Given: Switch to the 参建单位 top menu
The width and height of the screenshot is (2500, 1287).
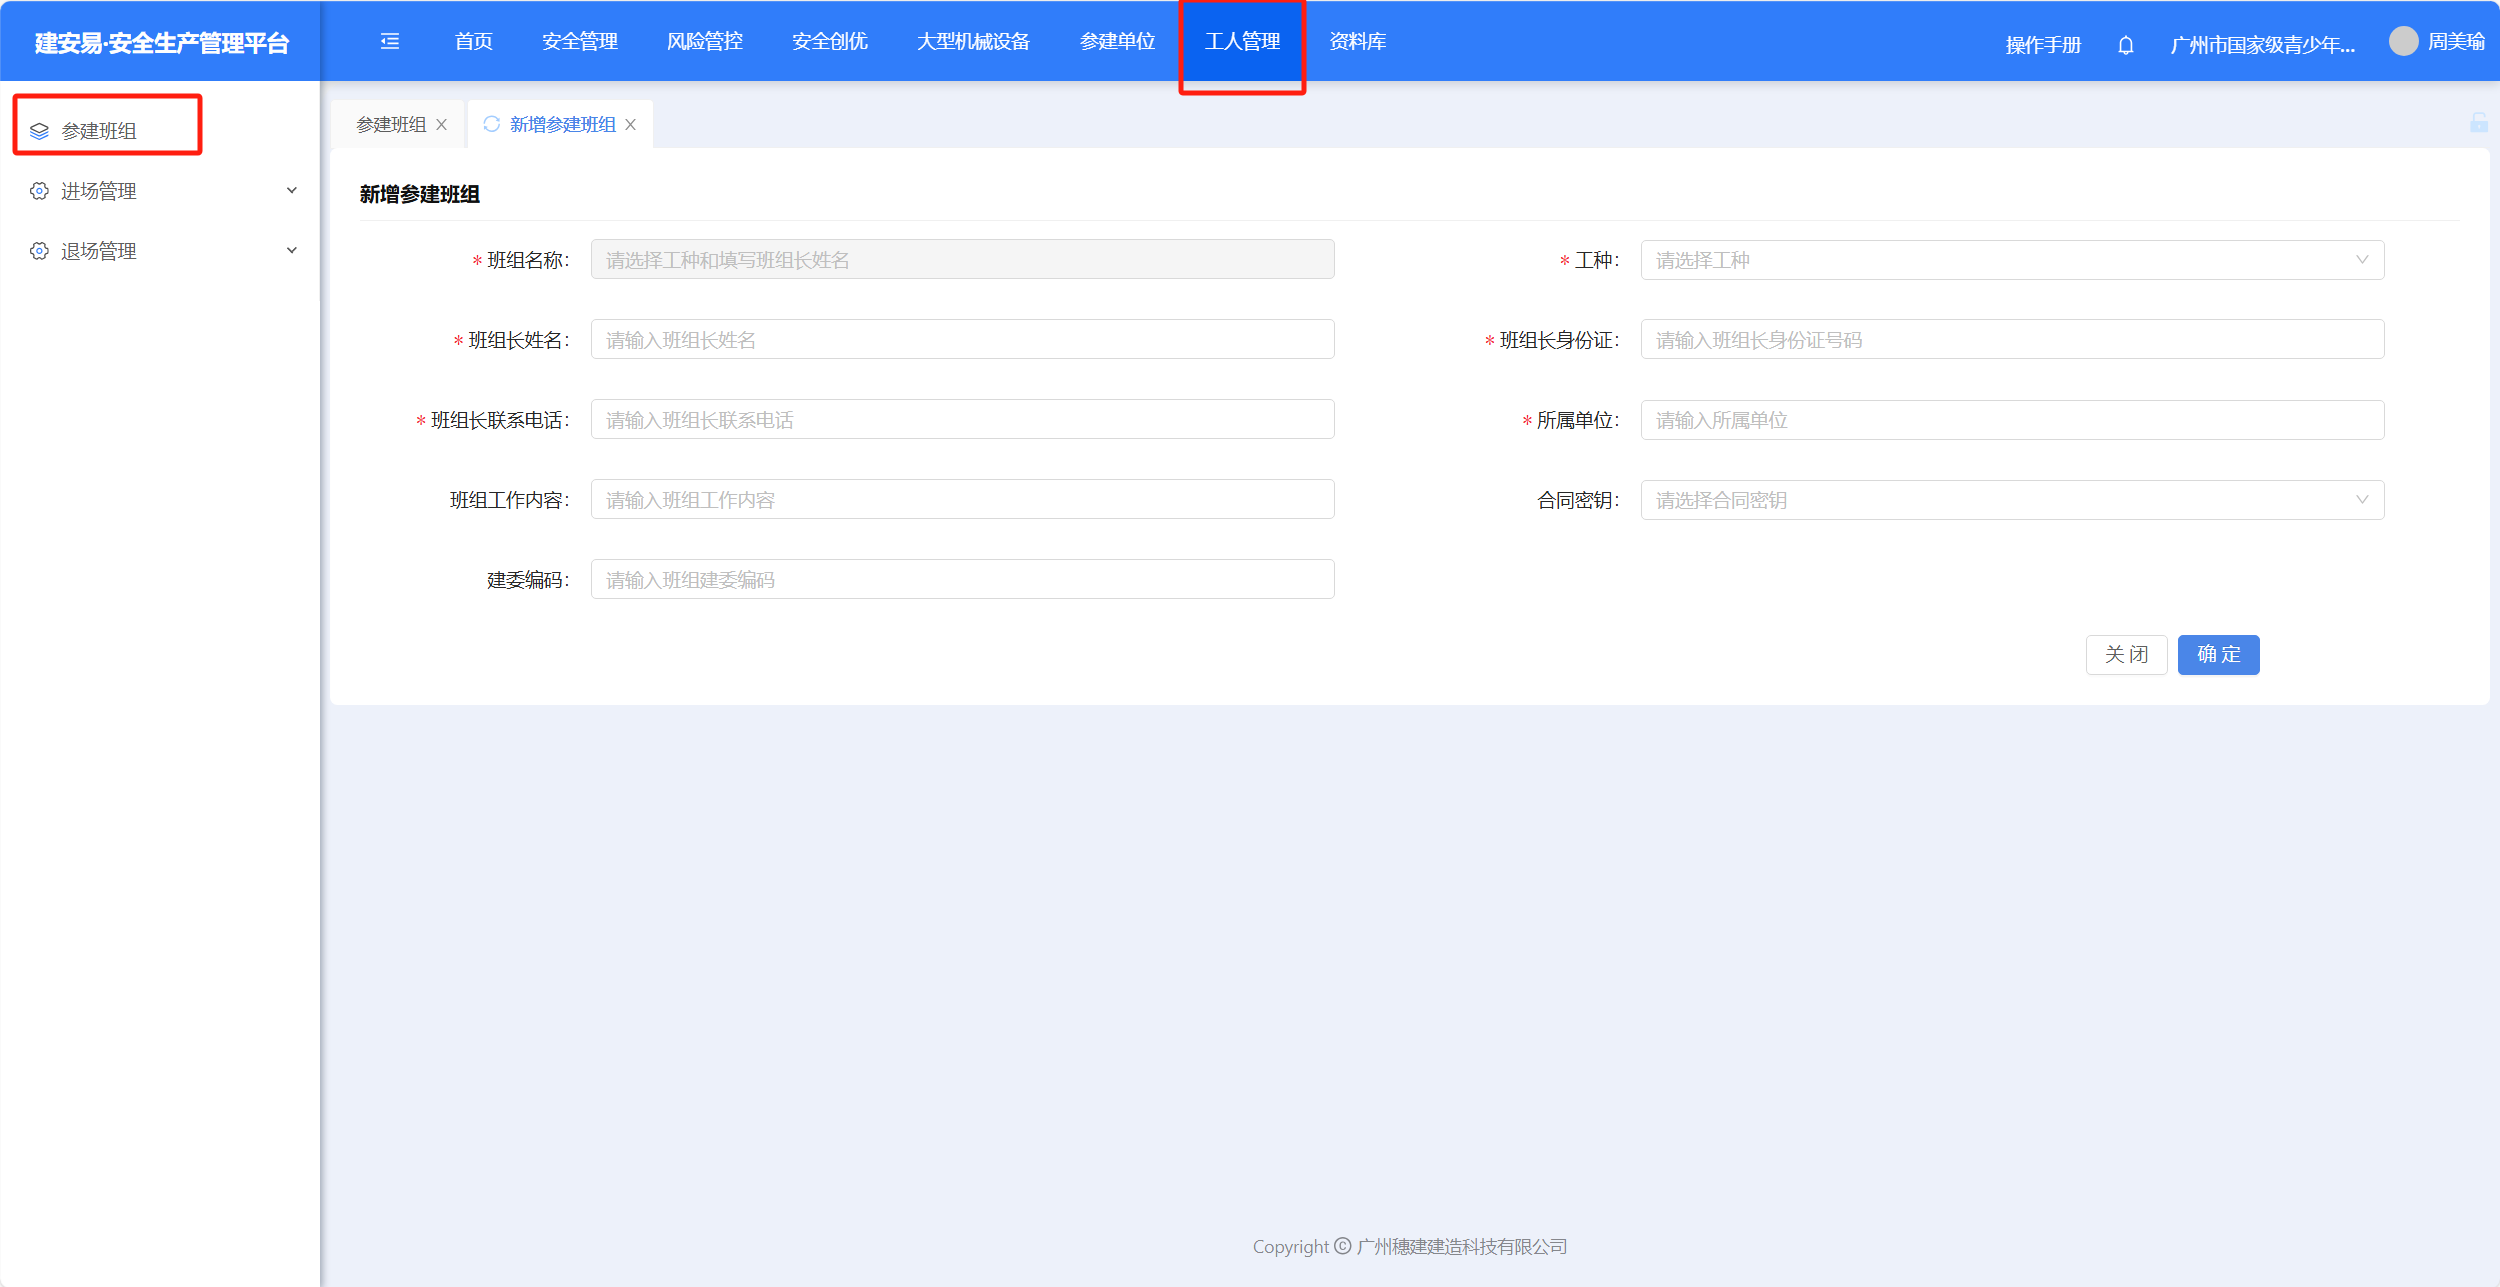Looking at the screenshot, I should [1117, 41].
